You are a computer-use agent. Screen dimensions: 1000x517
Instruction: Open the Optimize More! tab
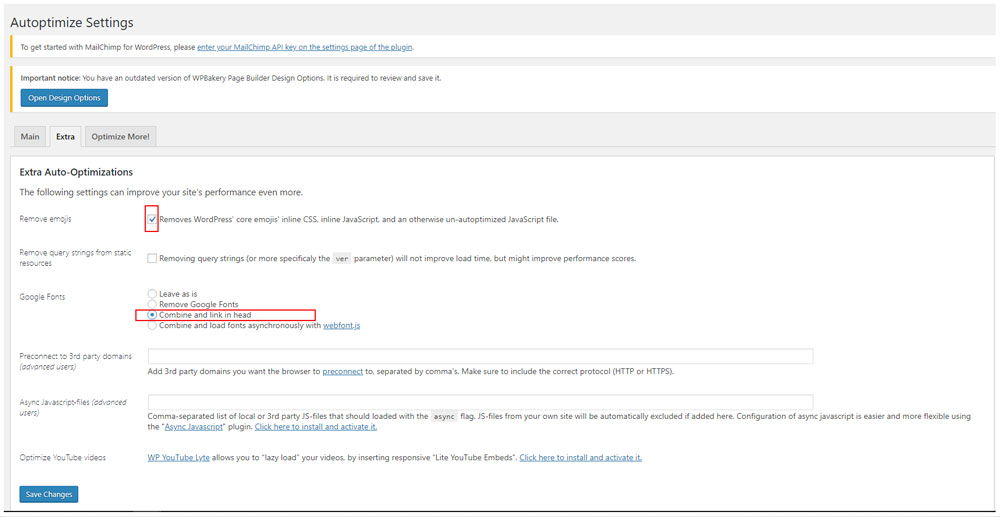120,136
